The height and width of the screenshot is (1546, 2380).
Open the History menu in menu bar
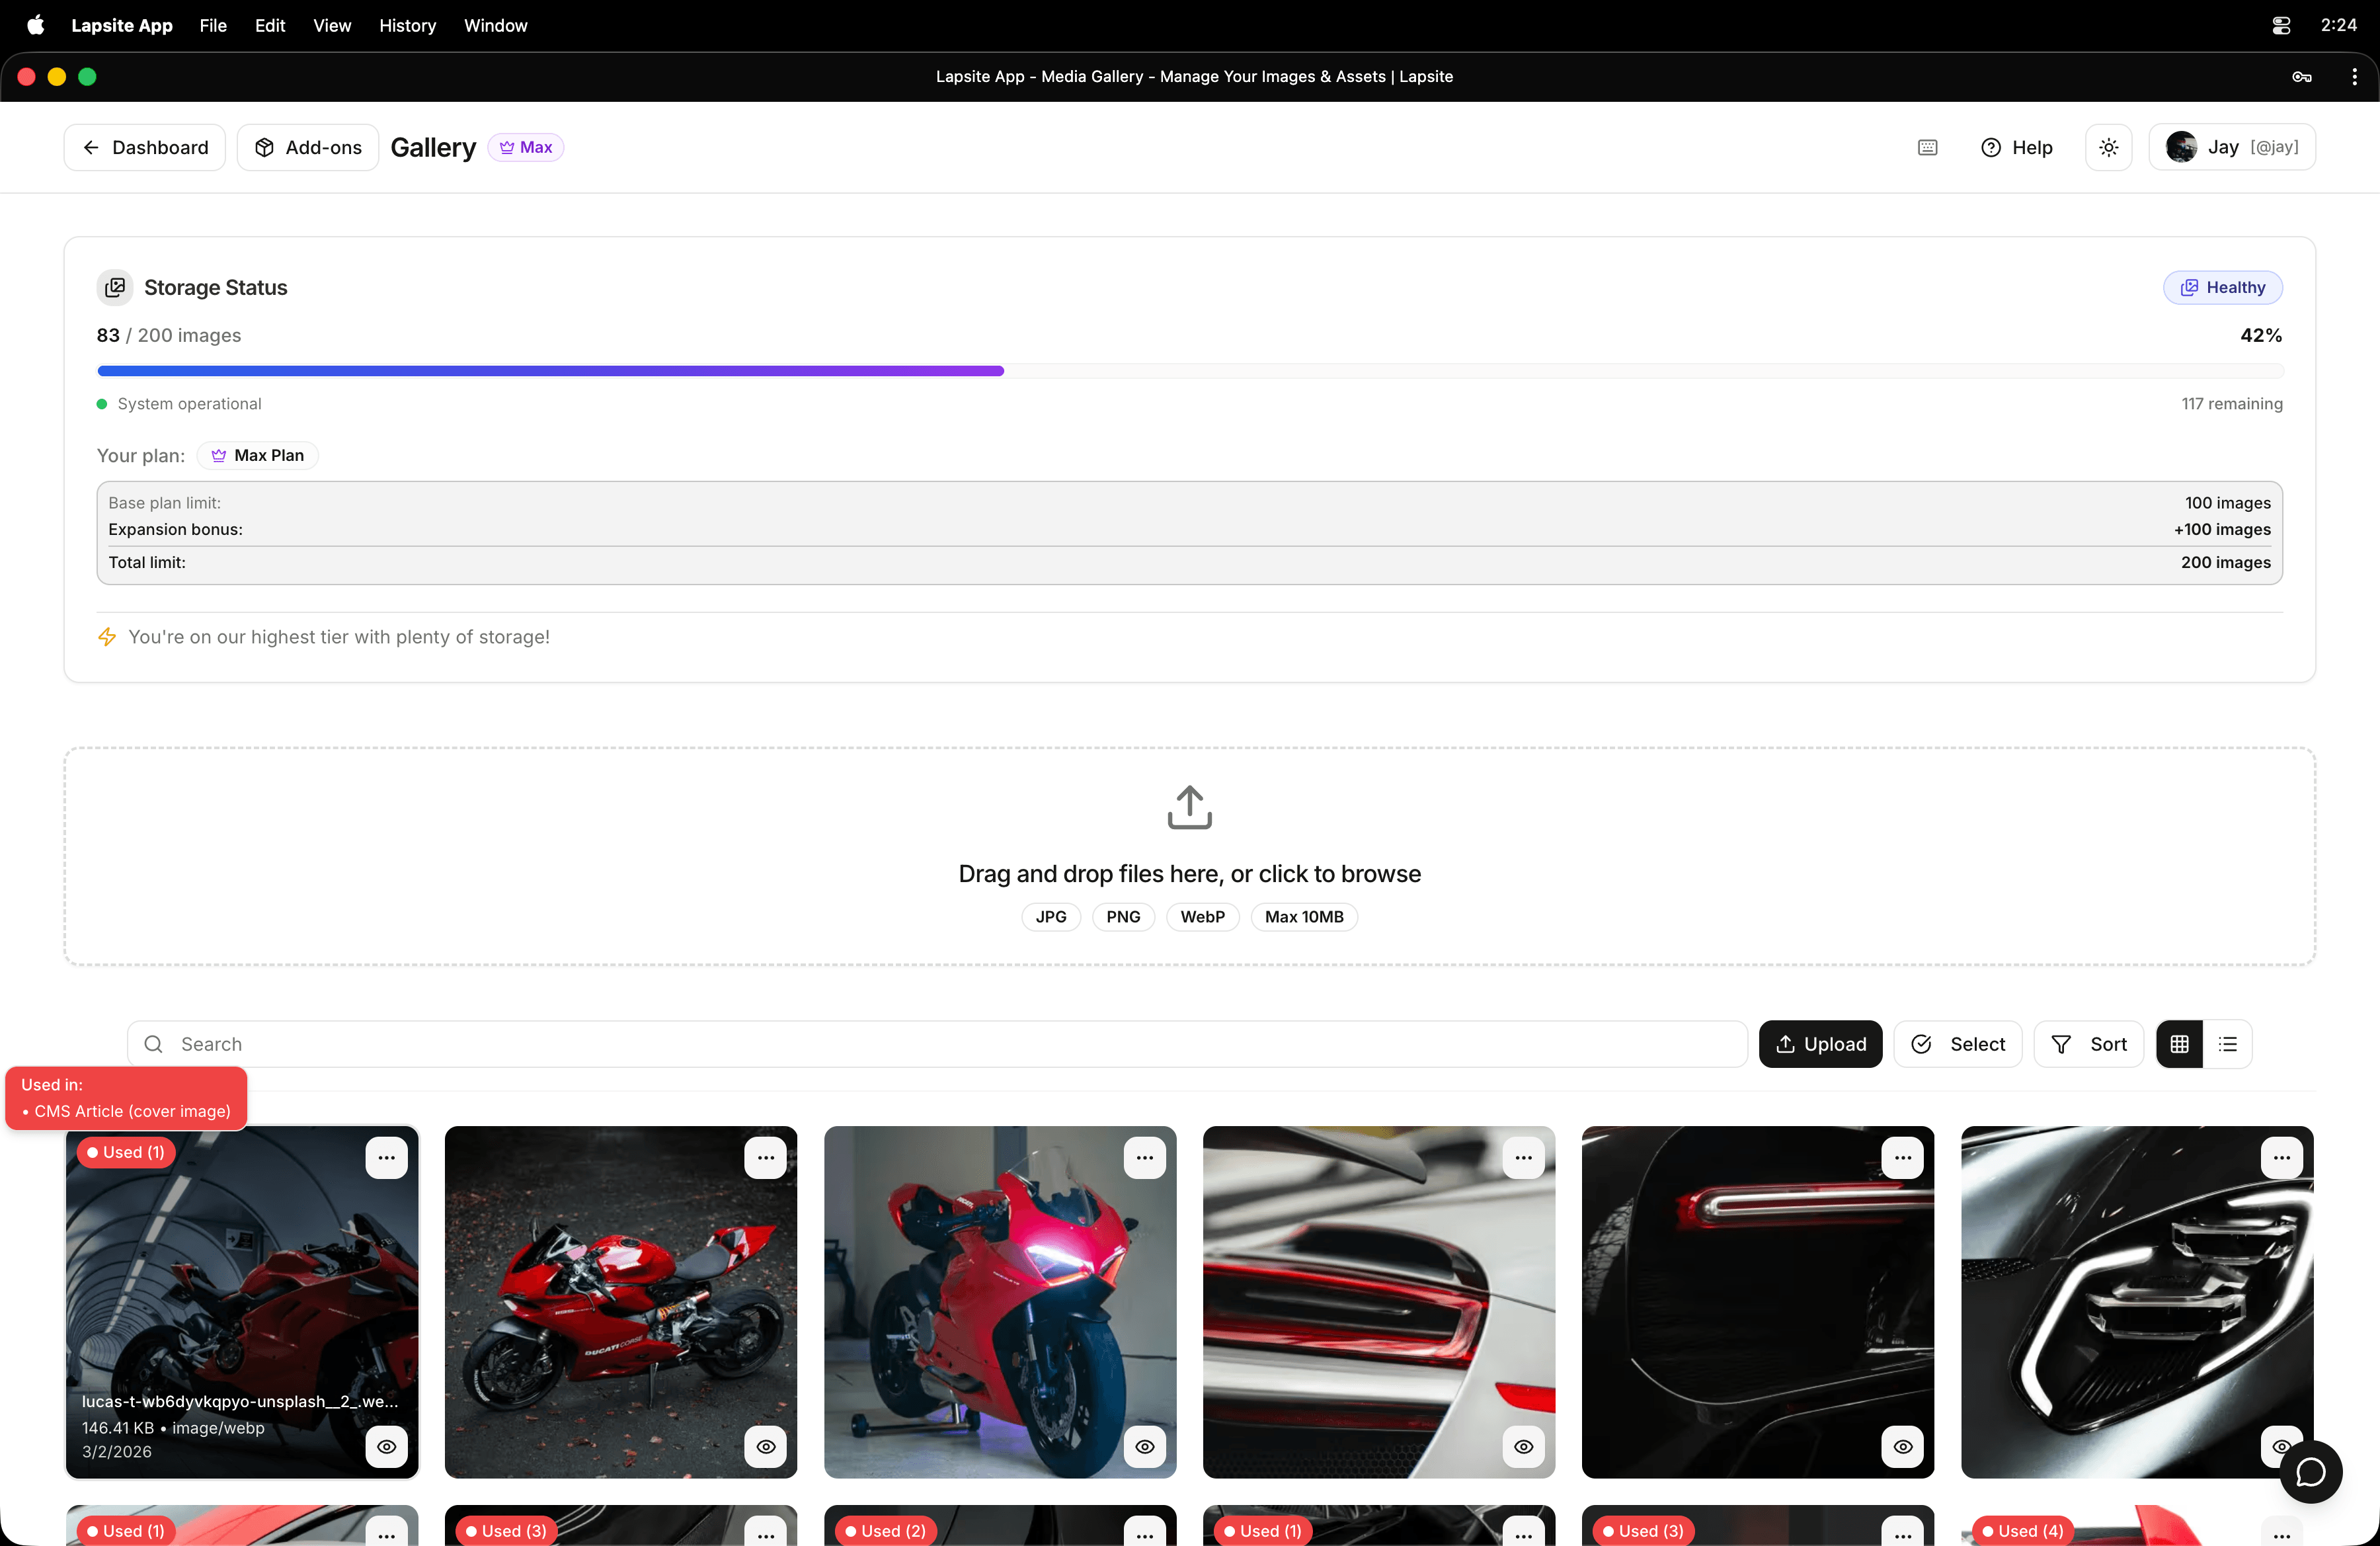(407, 26)
